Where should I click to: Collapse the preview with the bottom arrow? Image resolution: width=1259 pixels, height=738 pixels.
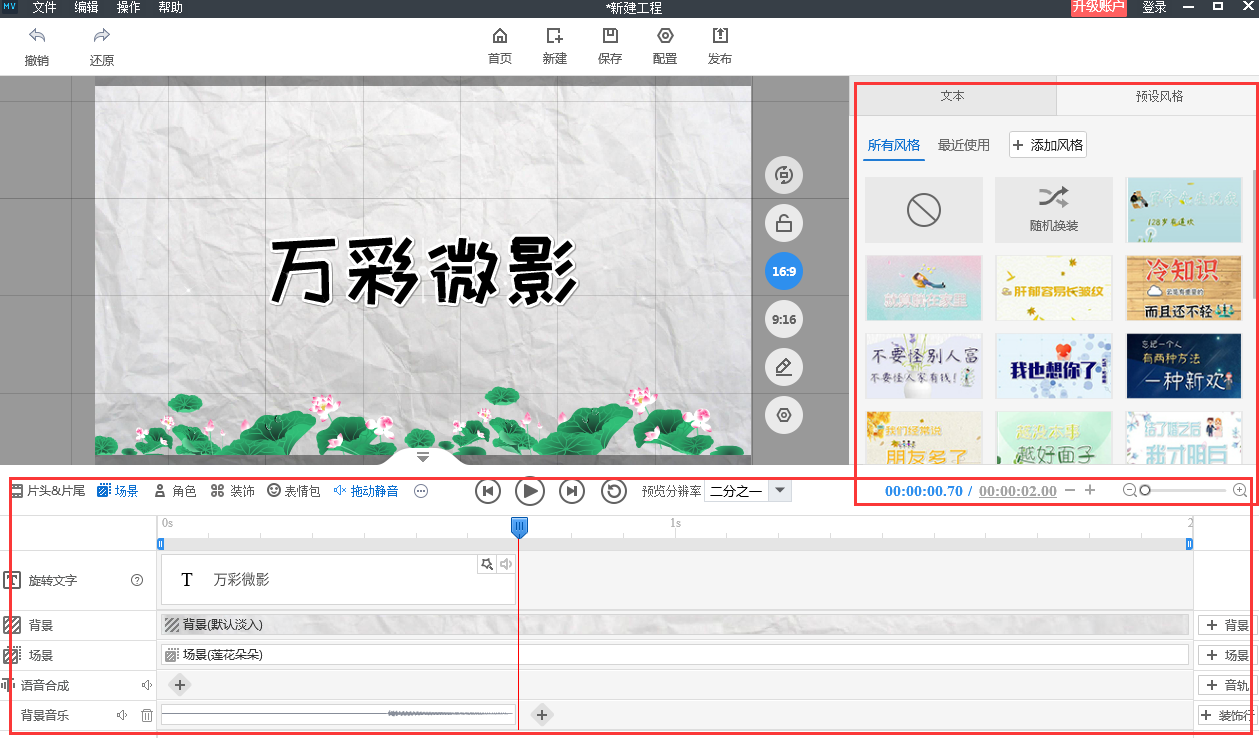(423, 456)
